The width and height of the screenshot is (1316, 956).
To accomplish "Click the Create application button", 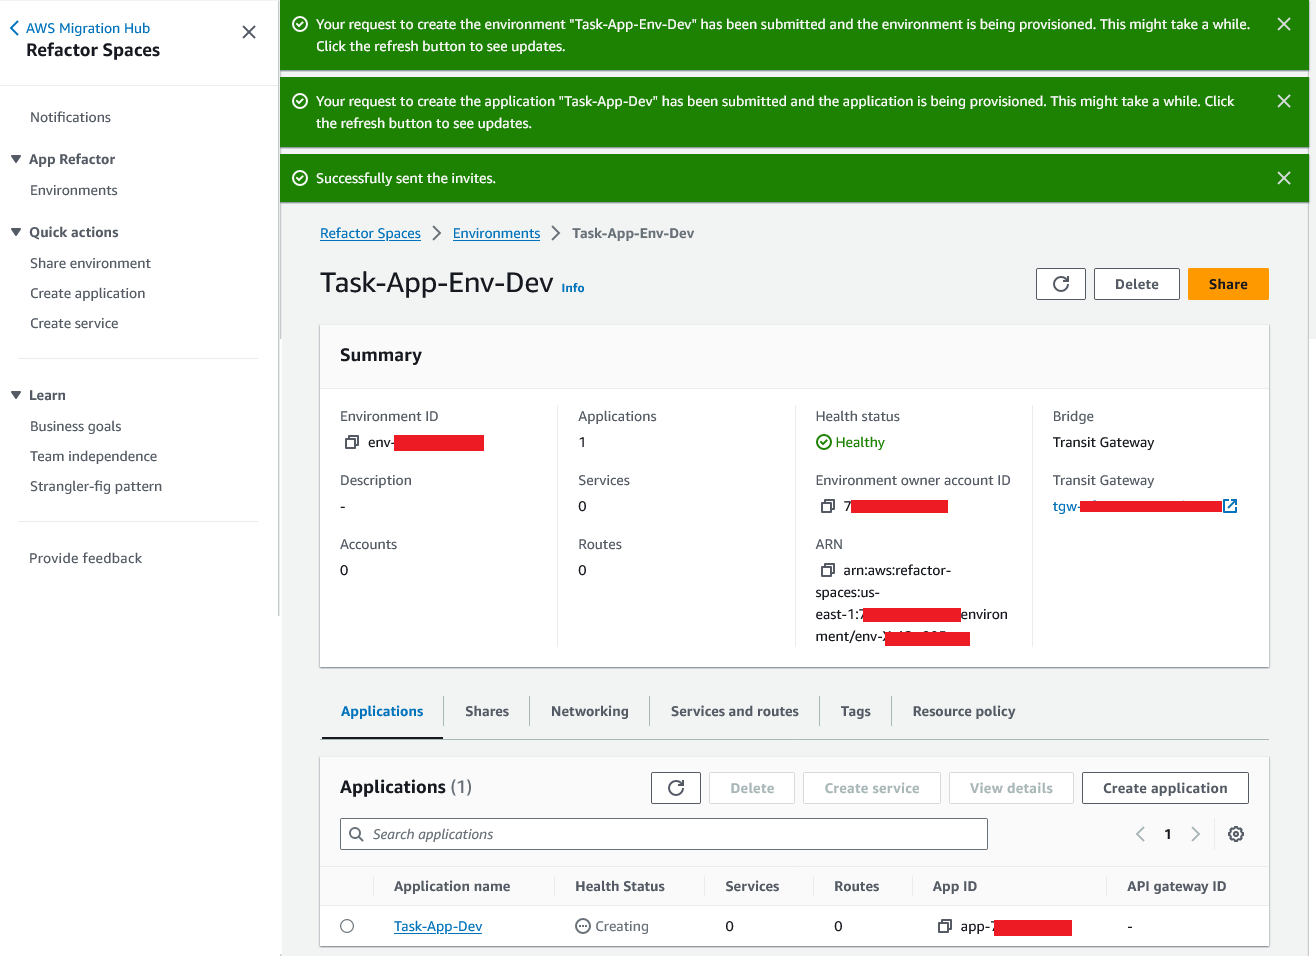I will (x=1165, y=788).
